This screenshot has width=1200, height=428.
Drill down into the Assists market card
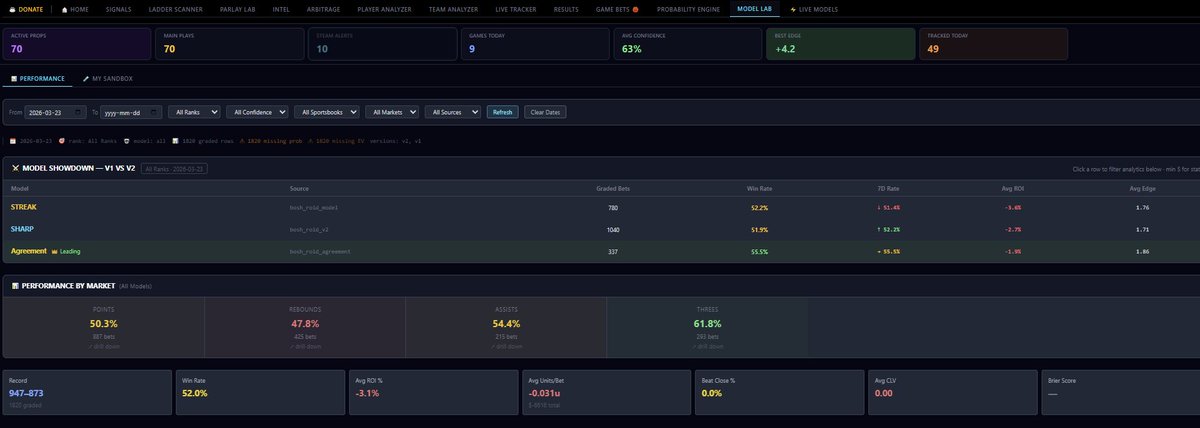coord(506,326)
